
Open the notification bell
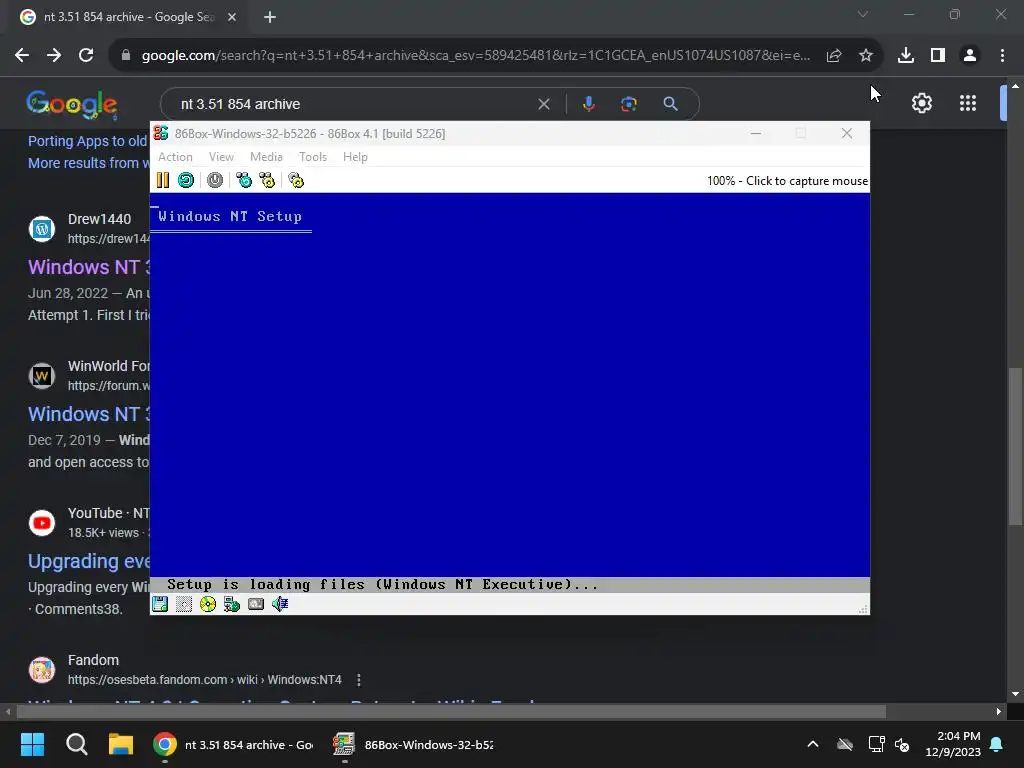click(x=997, y=744)
